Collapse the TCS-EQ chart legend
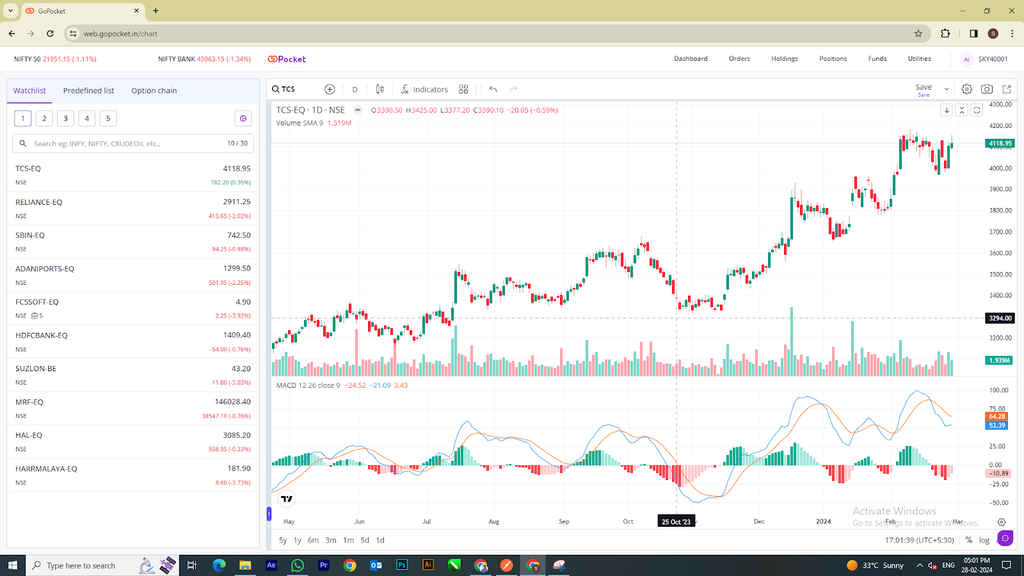 click(x=357, y=110)
